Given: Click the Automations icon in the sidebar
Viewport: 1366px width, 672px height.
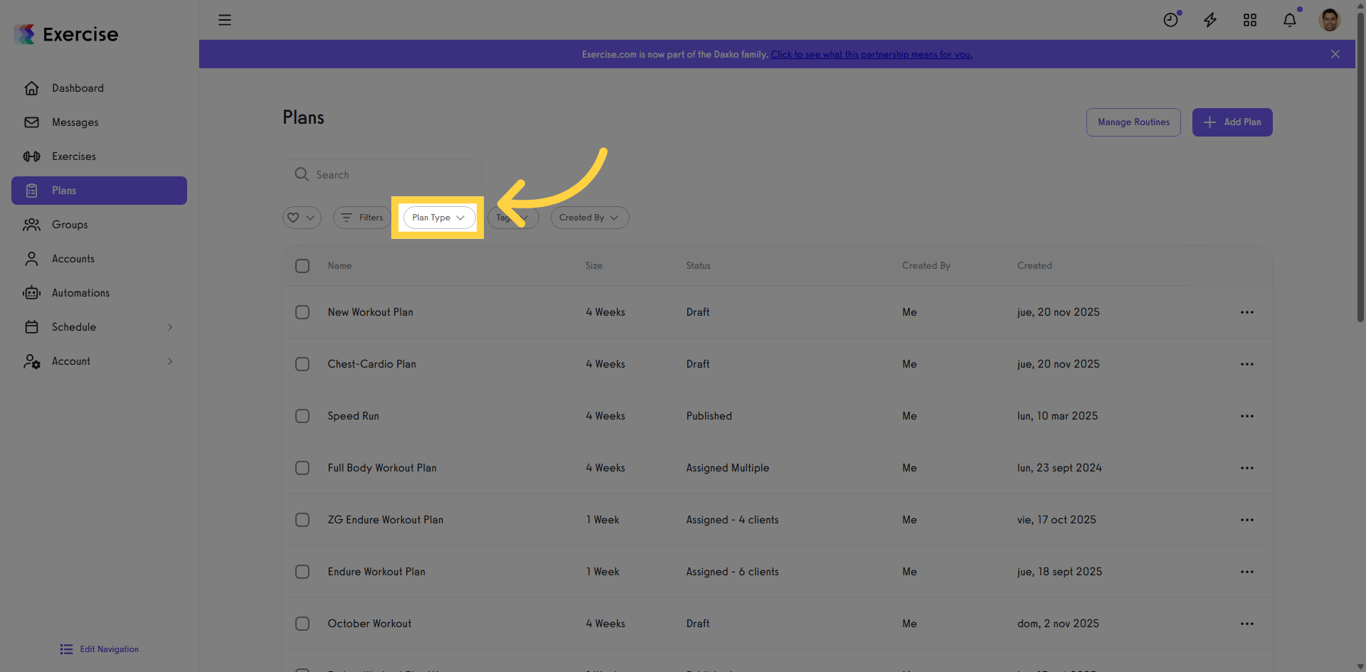Looking at the screenshot, I should click(x=32, y=292).
